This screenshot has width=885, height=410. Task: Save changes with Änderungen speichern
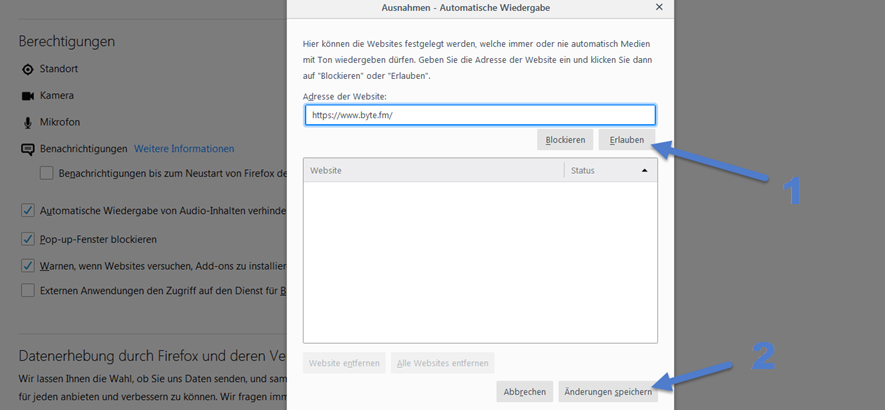coord(608,392)
